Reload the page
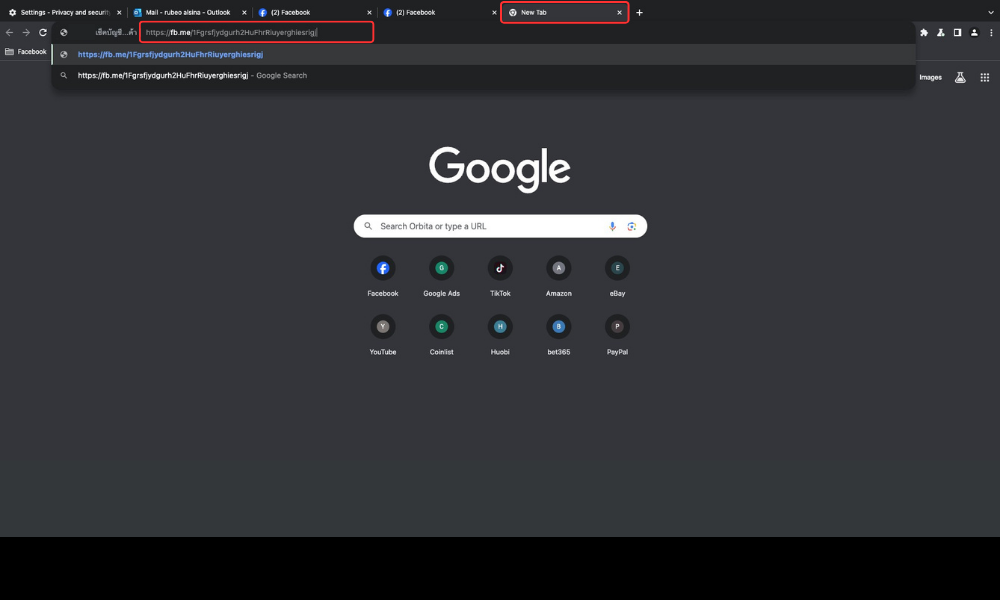 [x=43, y=33]
